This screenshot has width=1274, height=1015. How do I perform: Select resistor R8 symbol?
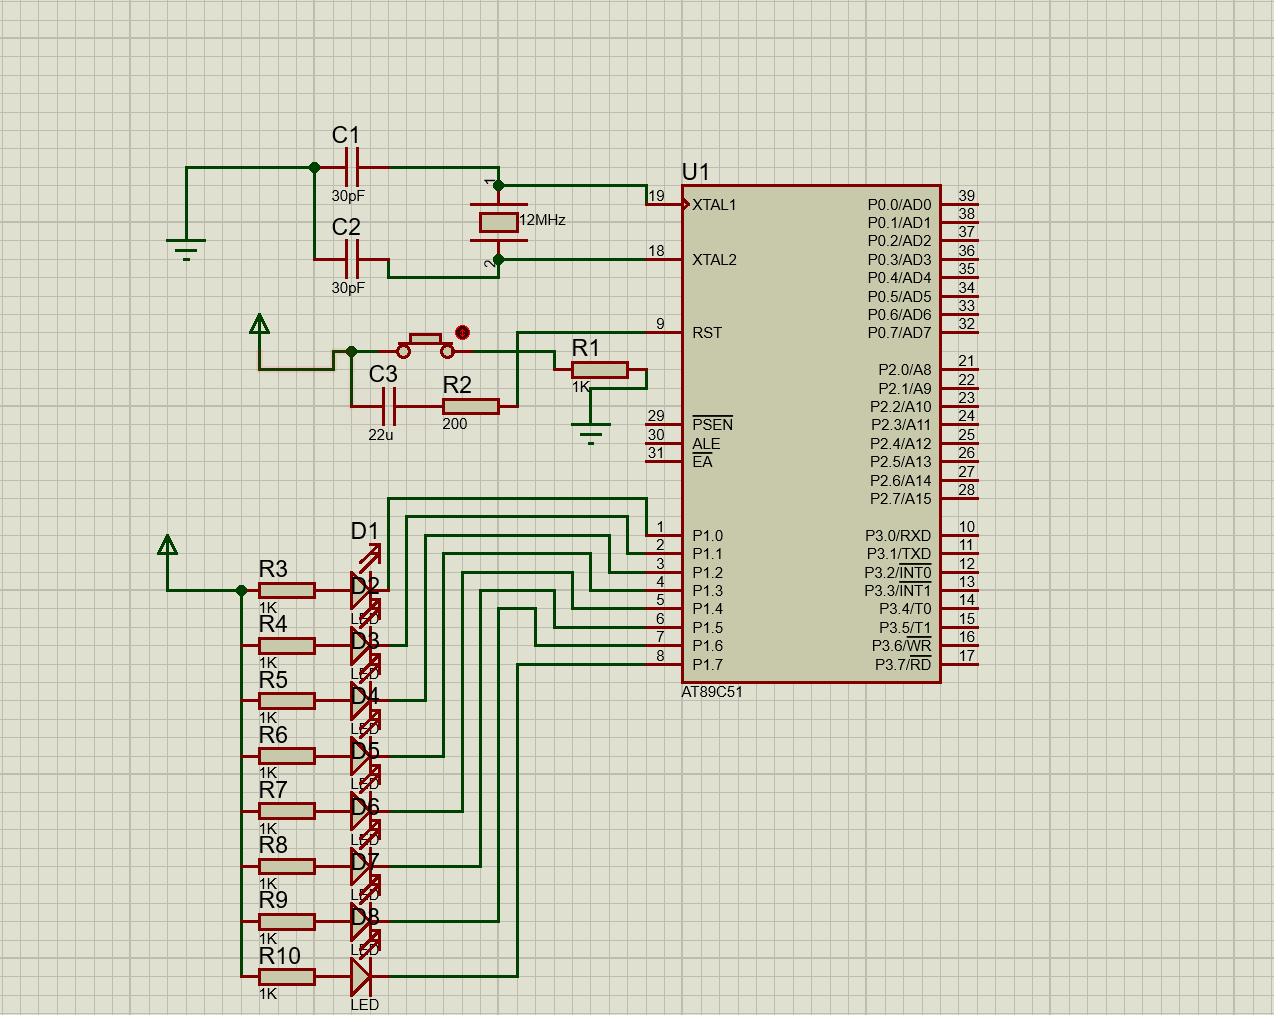click(x=287, y=866)
